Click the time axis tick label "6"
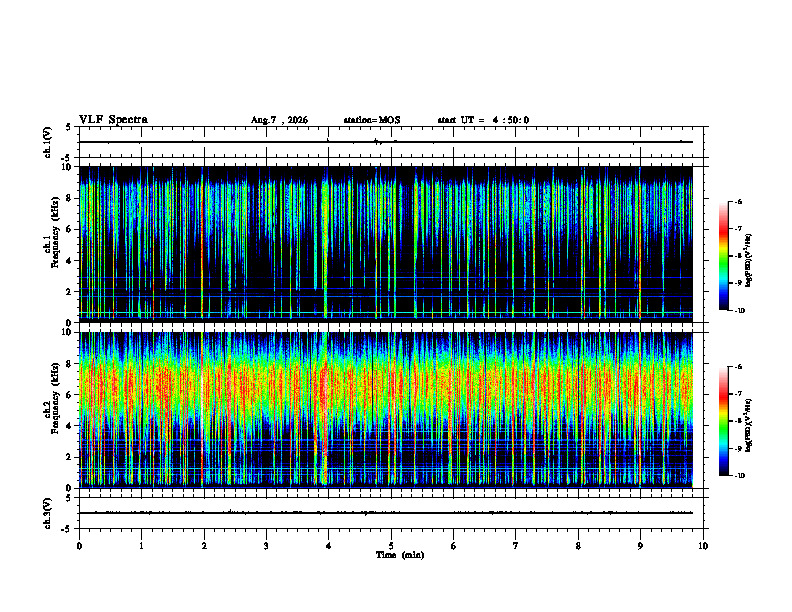792x612 pixels. [x=454, y=546]
